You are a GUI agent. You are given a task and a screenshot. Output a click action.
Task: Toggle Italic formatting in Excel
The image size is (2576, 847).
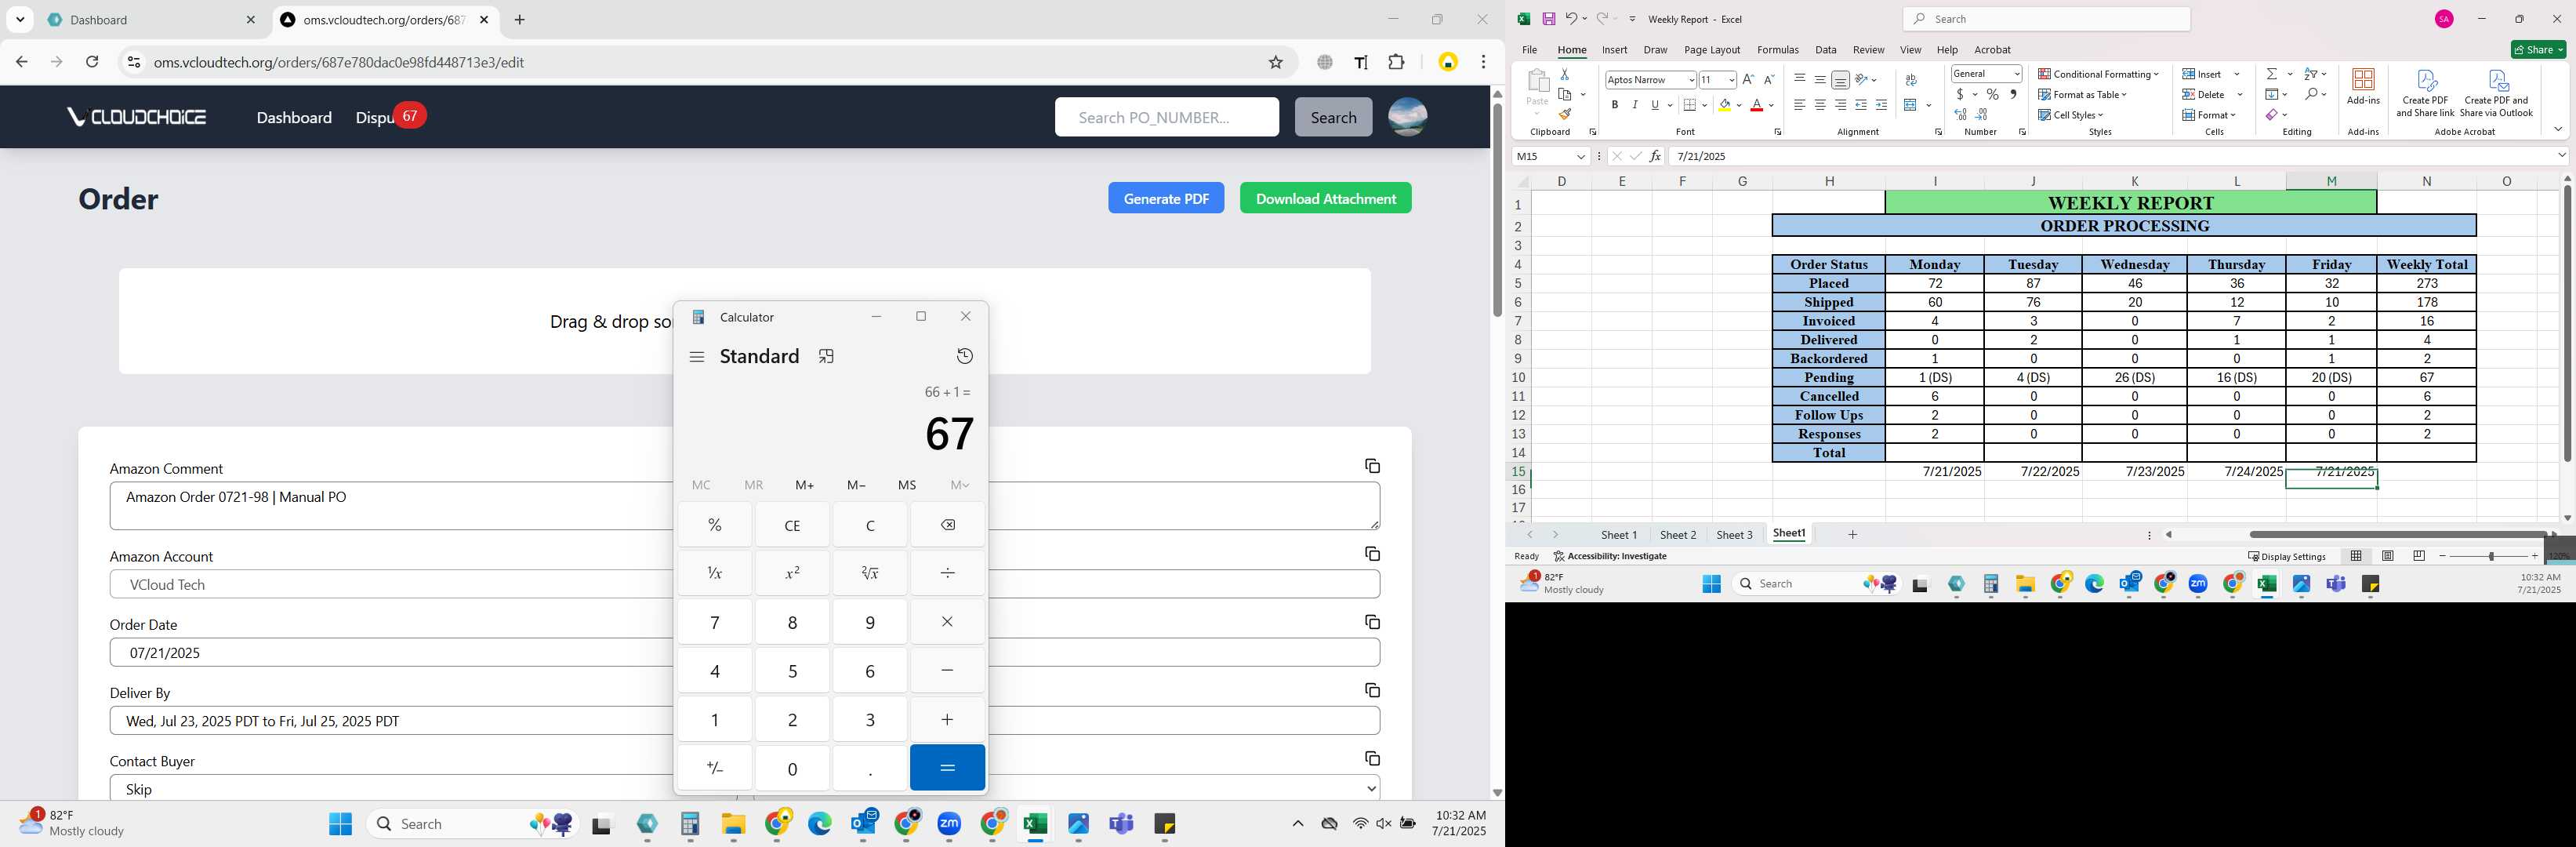point(1635,105)
